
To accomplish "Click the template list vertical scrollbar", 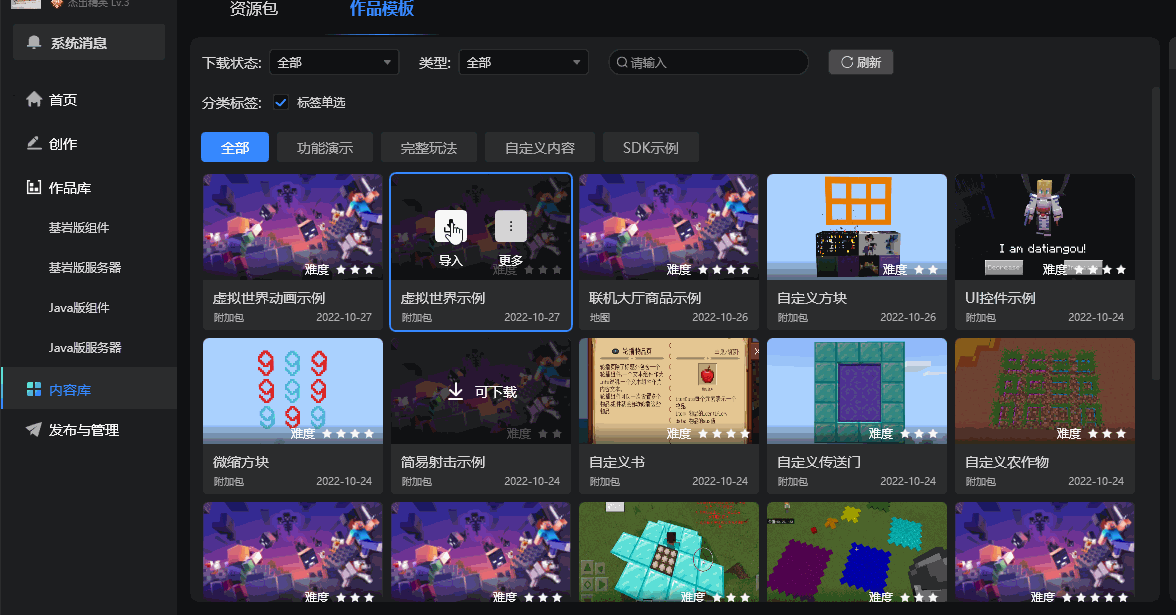I will click(1155, 232).
